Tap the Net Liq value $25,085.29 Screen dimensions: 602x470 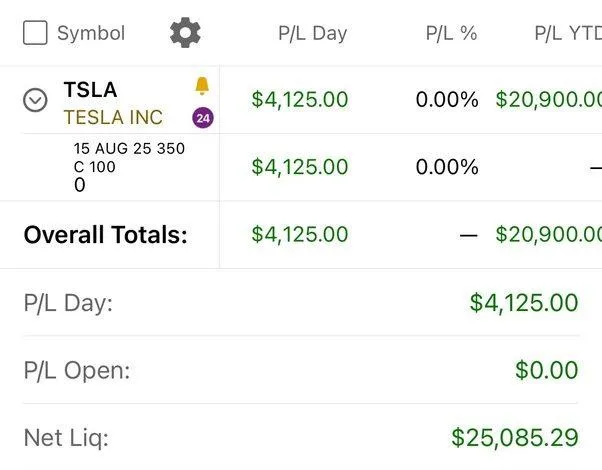coord(514,437)
